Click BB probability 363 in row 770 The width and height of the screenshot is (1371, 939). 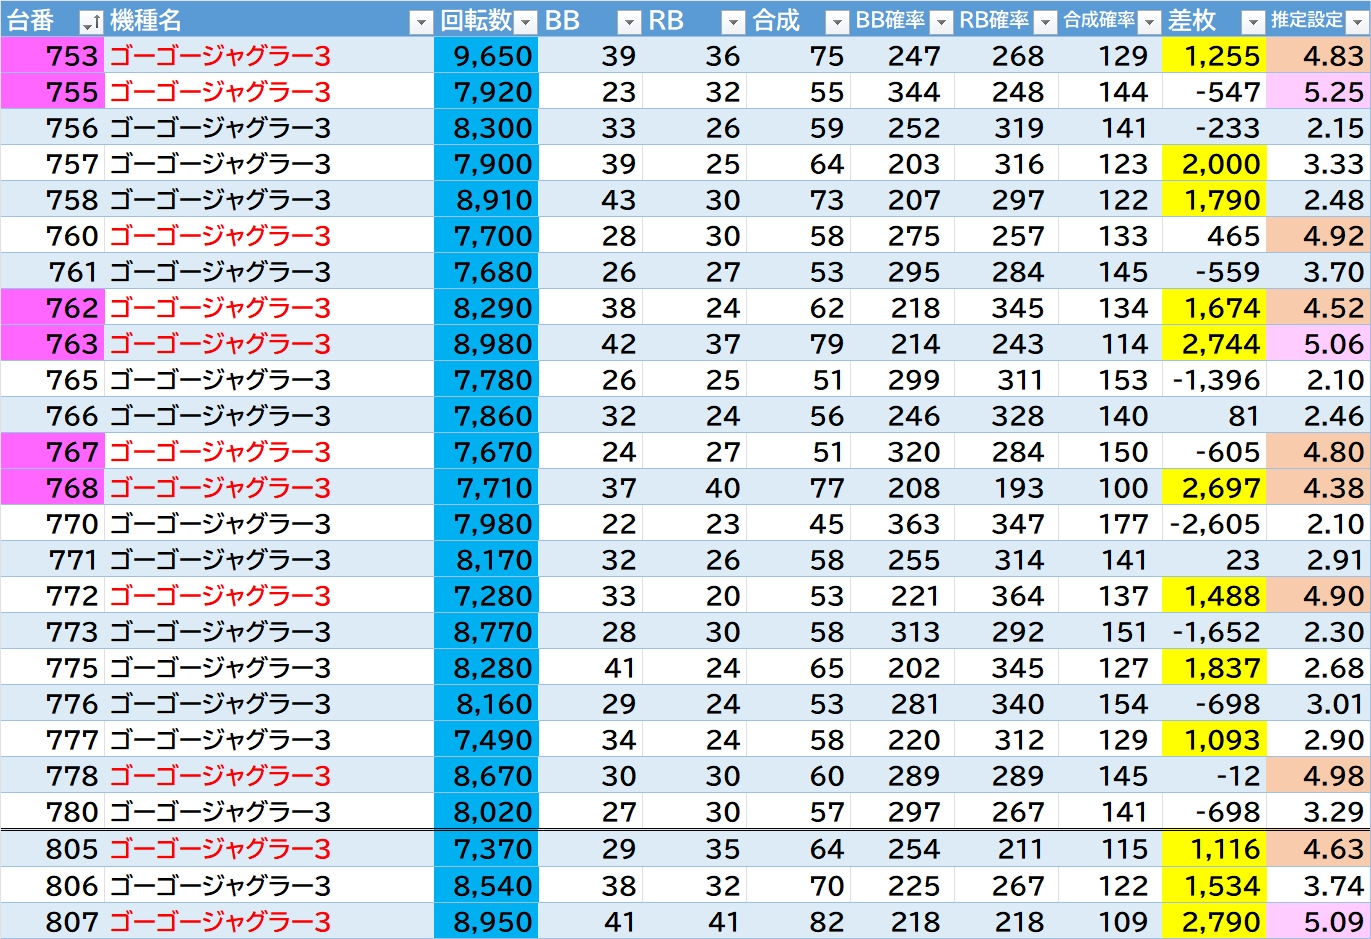click(x=903, y=524)
